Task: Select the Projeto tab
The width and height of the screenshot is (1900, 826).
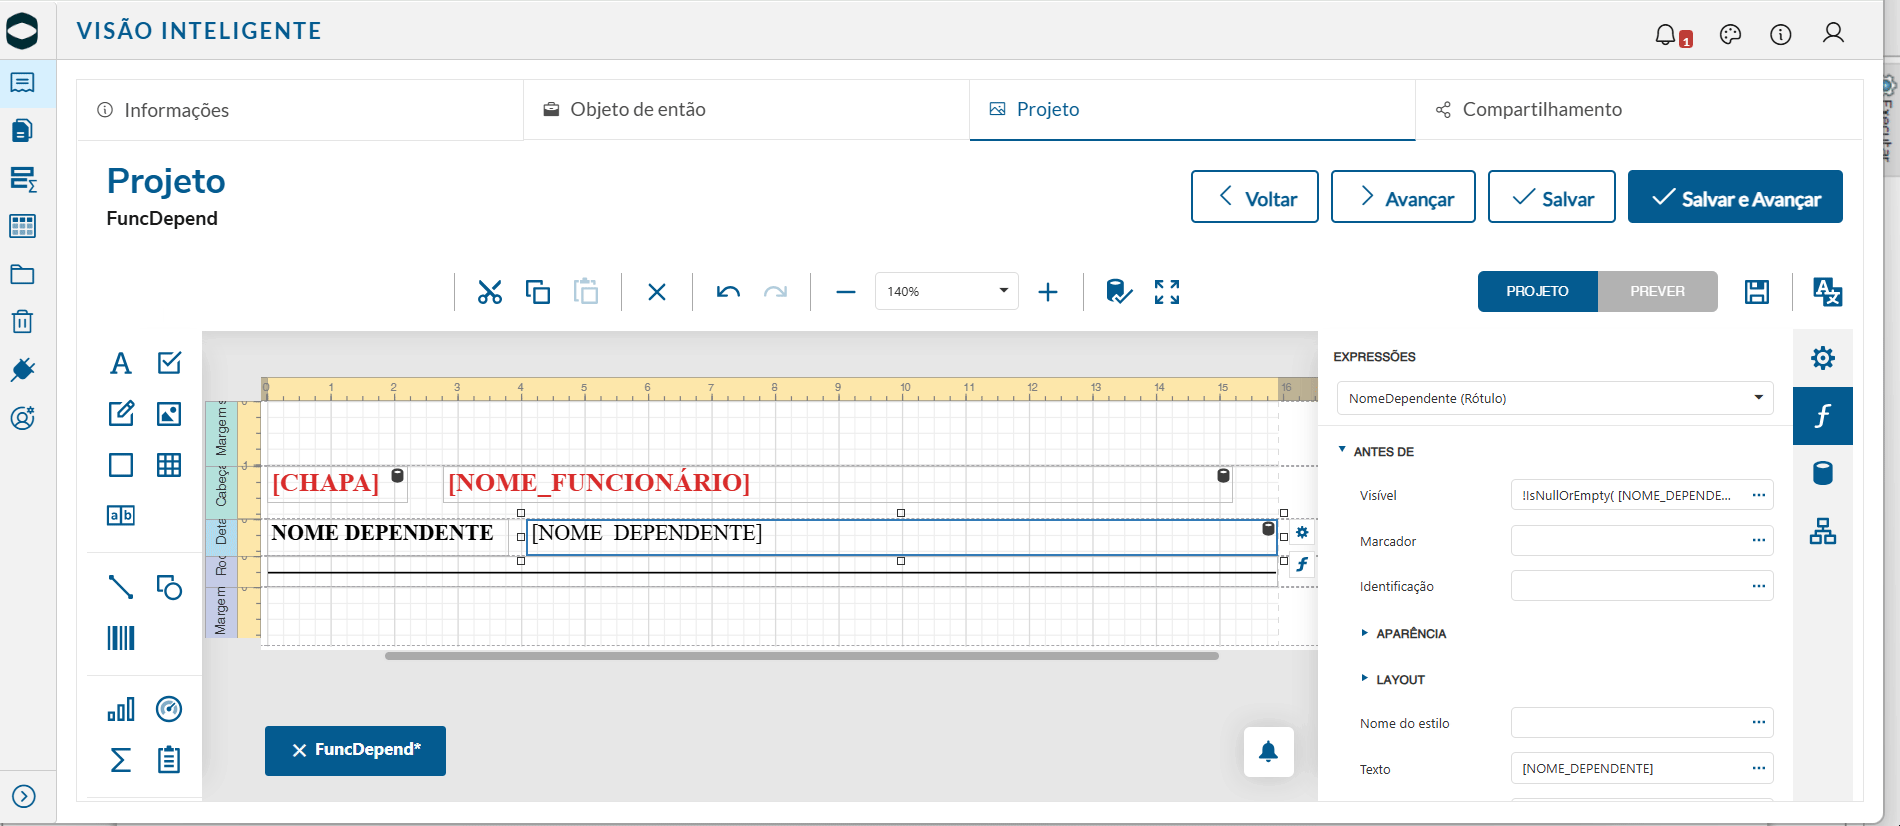Action: tap(1192, 110)
